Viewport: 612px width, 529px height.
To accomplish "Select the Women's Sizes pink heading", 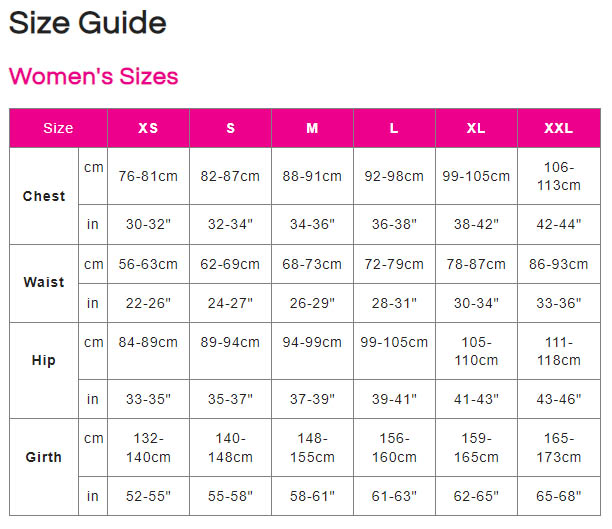I will [x=93, y=76].
